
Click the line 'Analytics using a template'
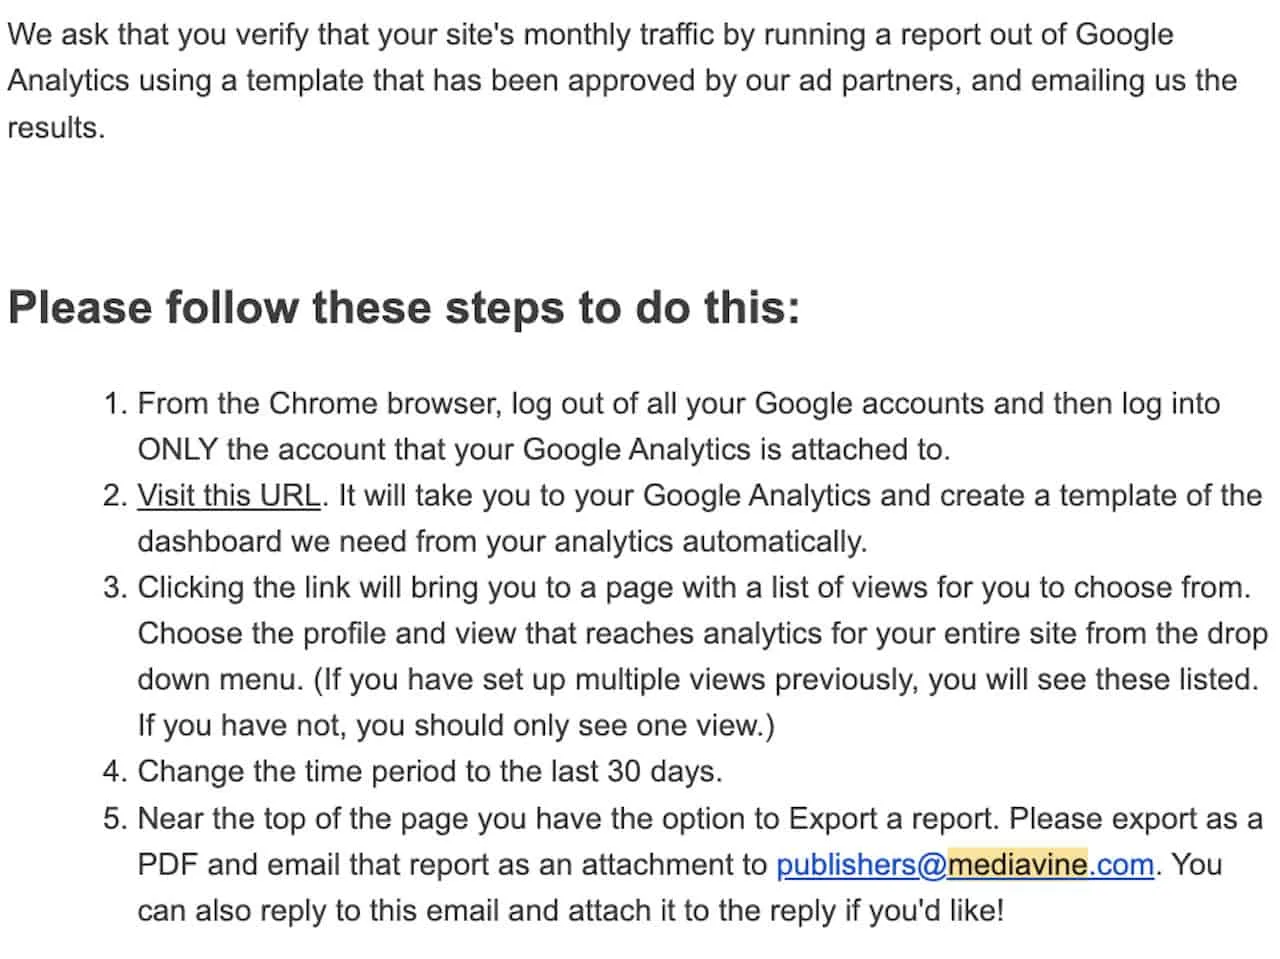[622, 80]
